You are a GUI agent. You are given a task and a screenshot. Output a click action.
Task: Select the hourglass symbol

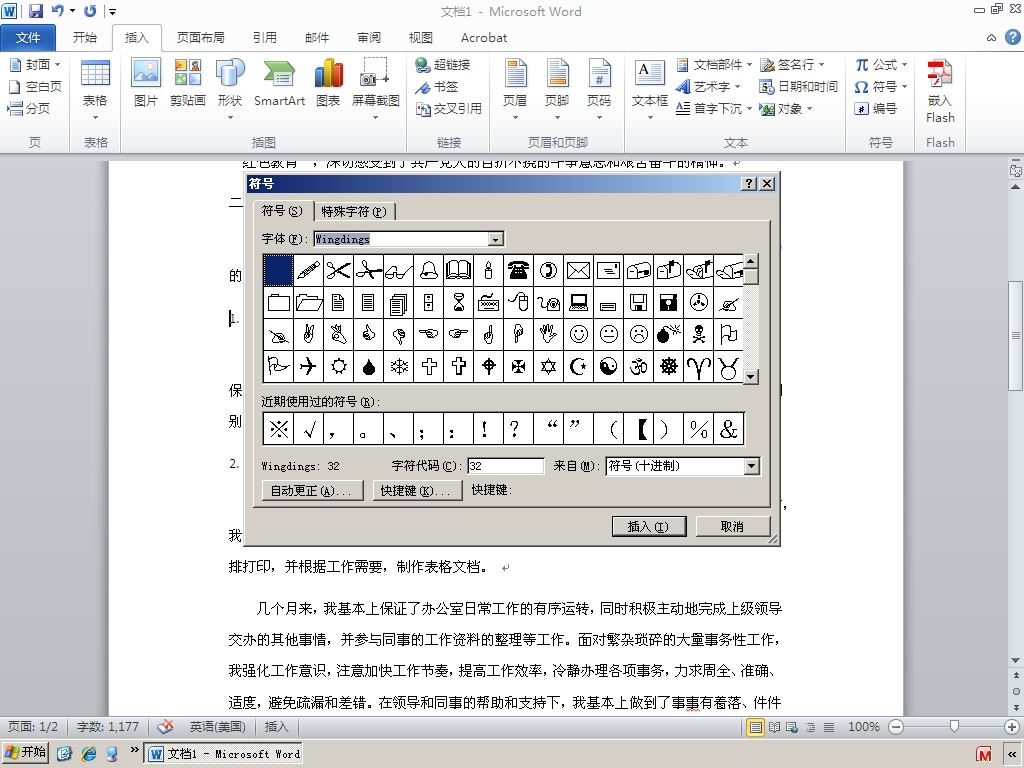click(458, 302)
